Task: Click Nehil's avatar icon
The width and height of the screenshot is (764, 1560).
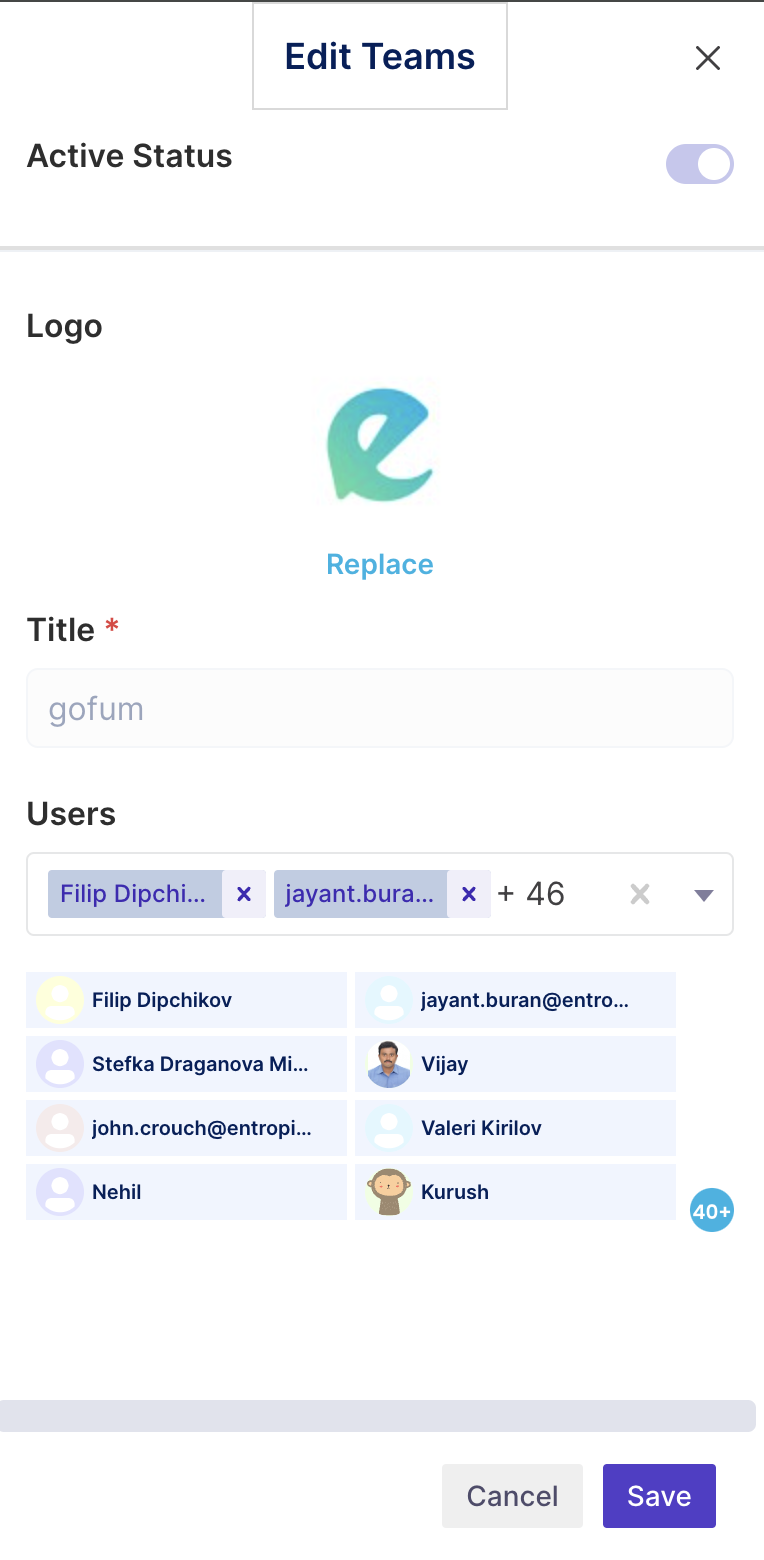Action: click(x=60, y=1192)
